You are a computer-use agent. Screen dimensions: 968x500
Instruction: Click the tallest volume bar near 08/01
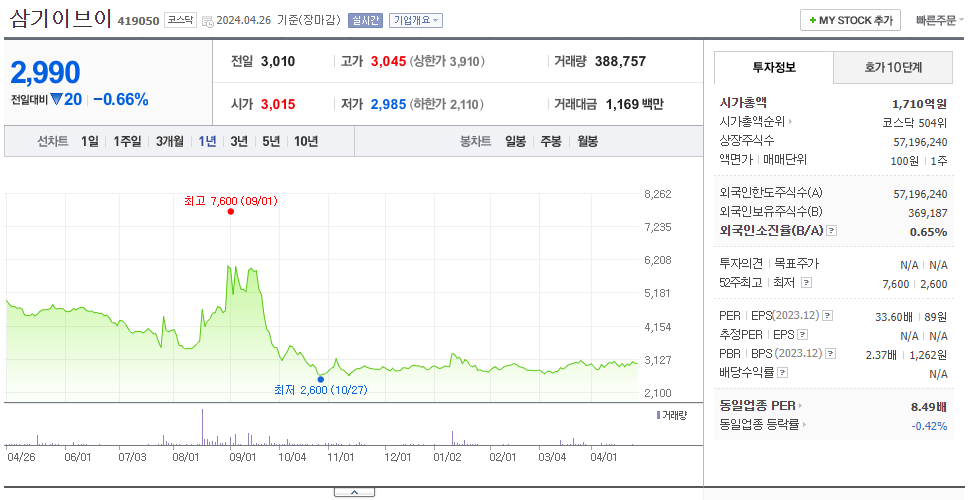click(x=202, y=427)
